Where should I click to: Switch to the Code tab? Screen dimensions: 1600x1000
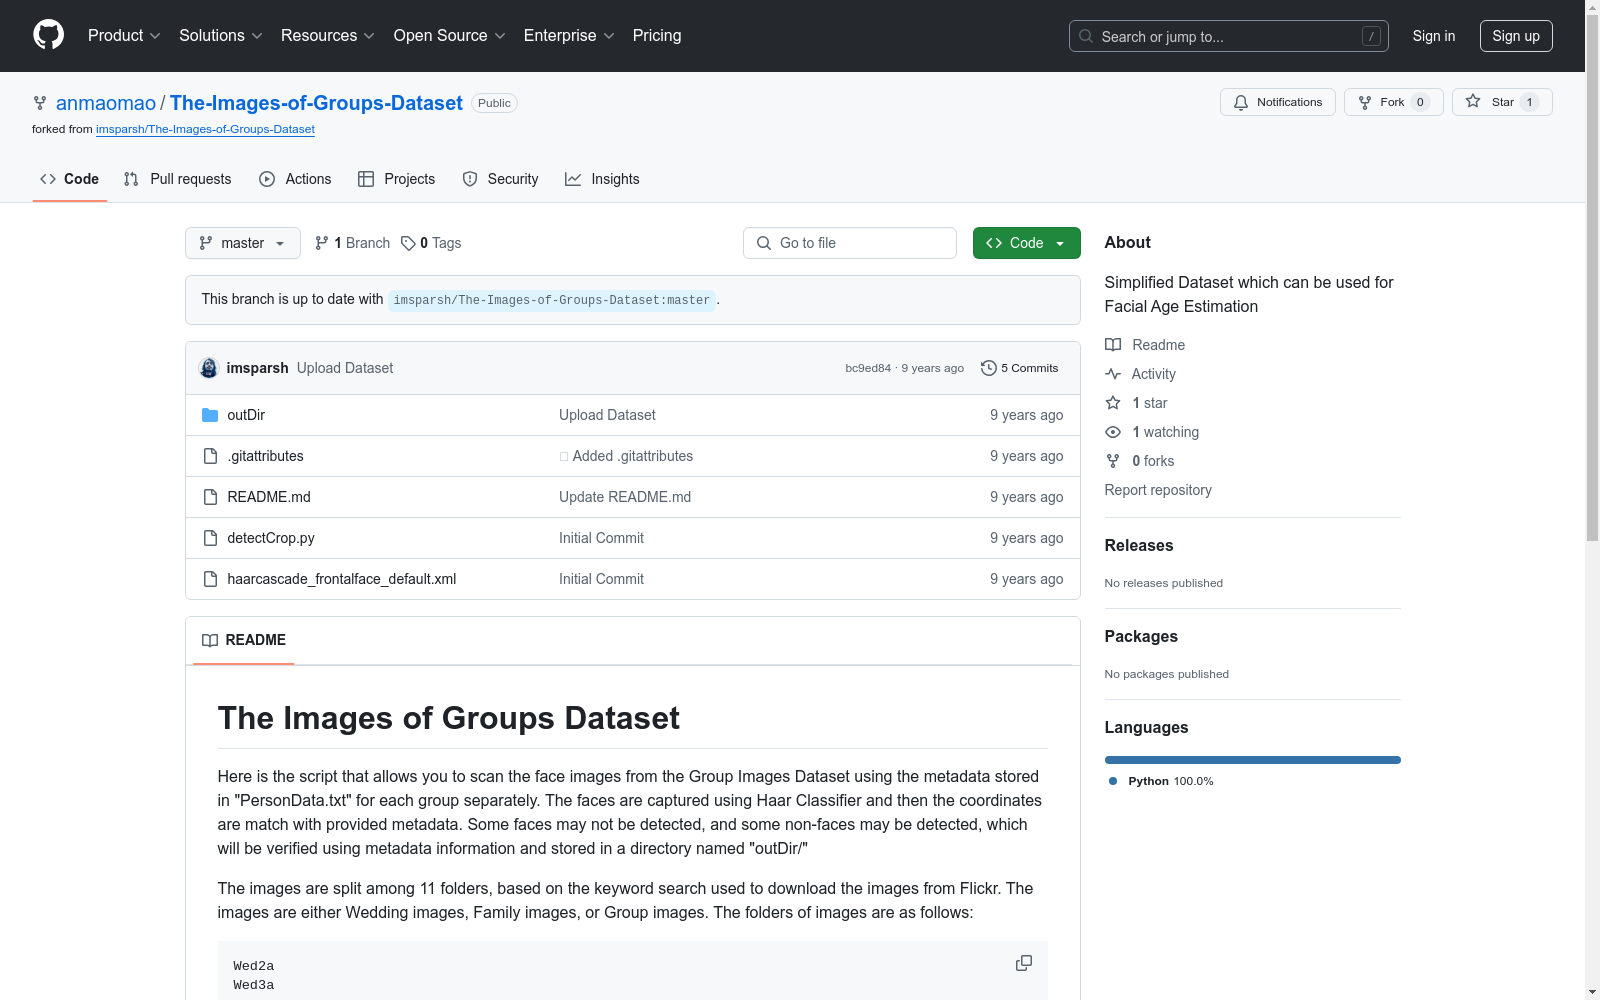(70, 179)
